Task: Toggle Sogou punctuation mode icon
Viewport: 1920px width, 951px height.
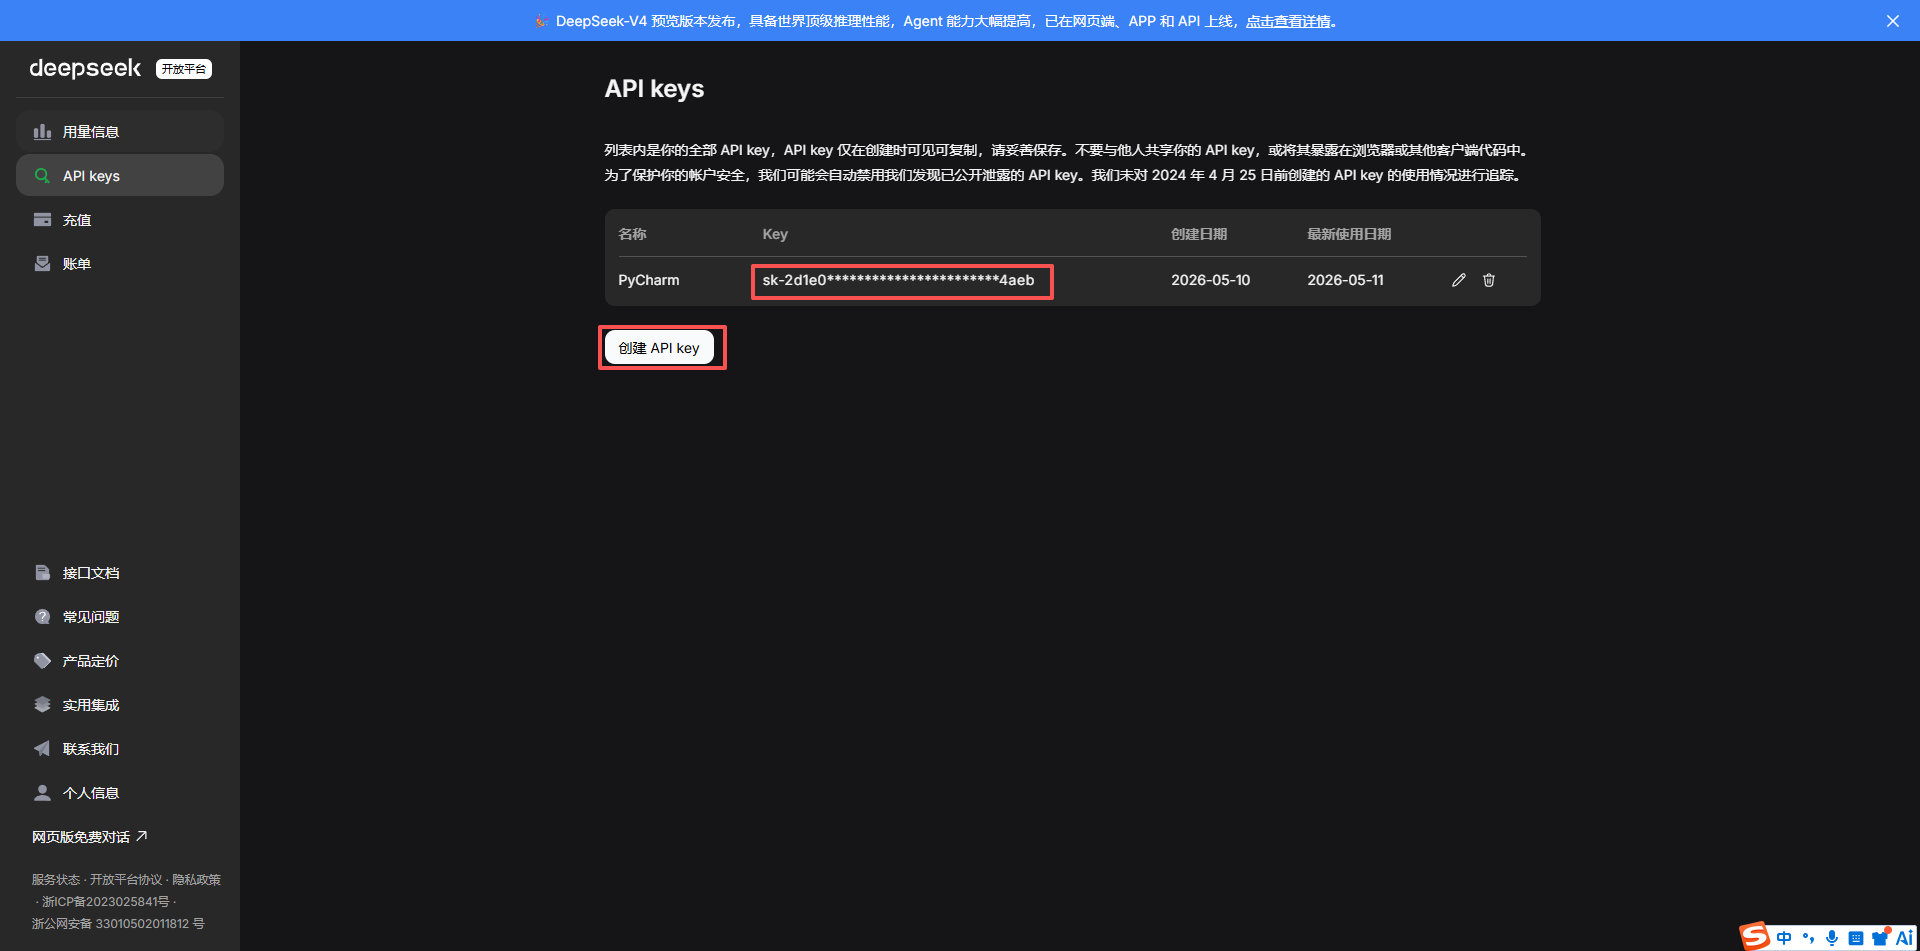Action: [x=1808, y=938]
